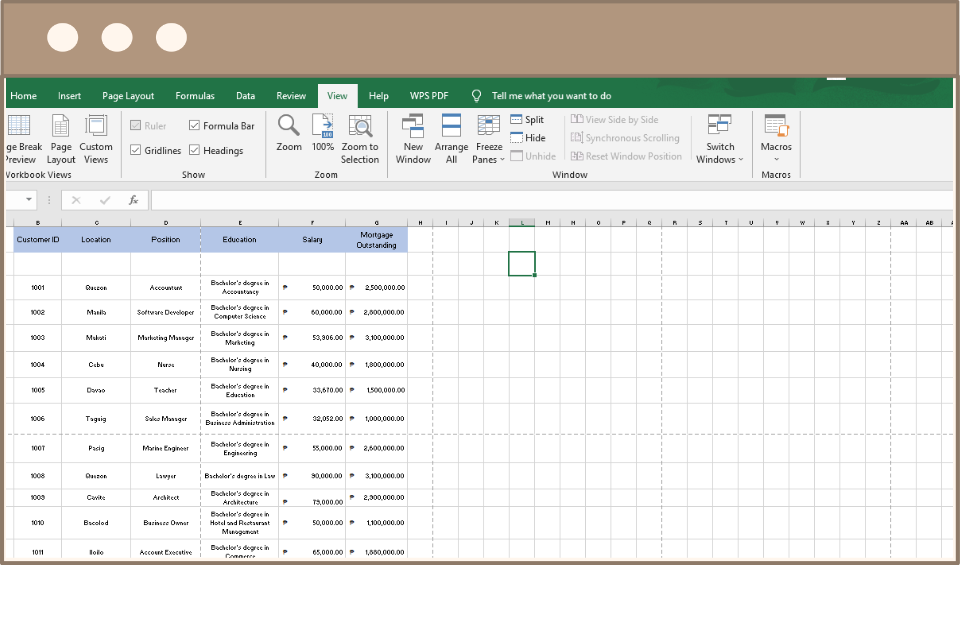Click the Software Developer cell
This screenshot has width=960, height=640.
(x=165, y=312)
